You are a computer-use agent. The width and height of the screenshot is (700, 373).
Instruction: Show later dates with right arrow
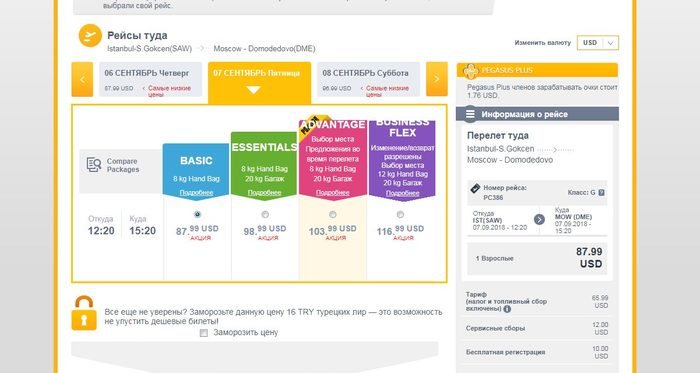(x=437, y=79)
